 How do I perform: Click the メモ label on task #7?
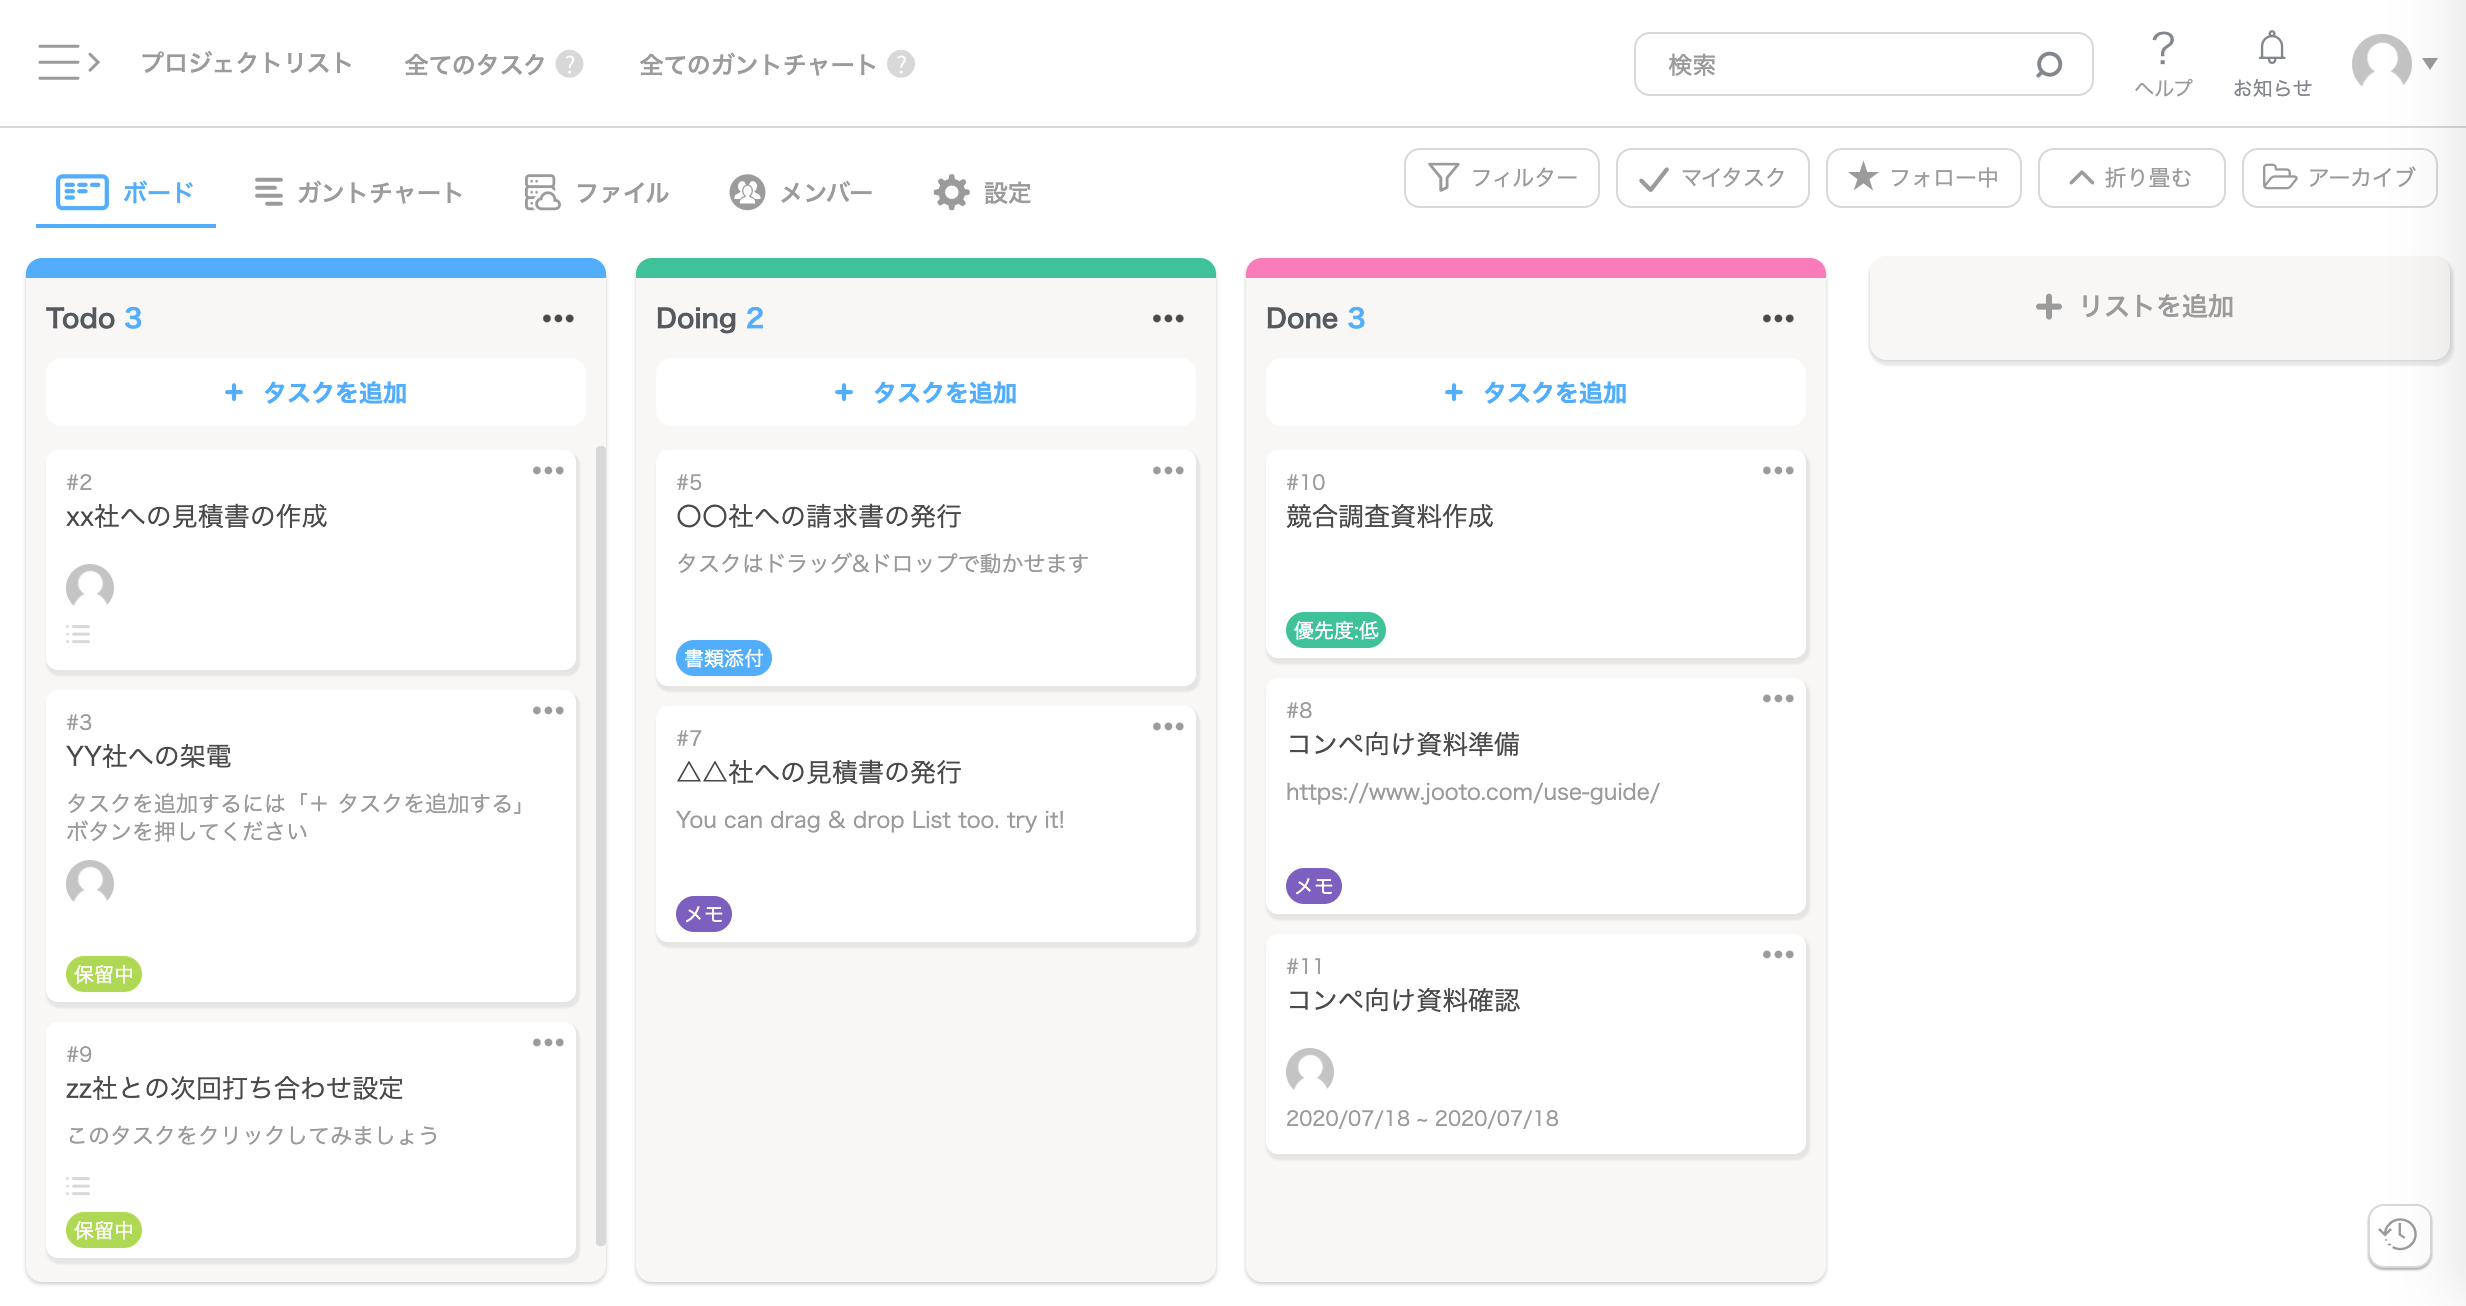[704, 914]
